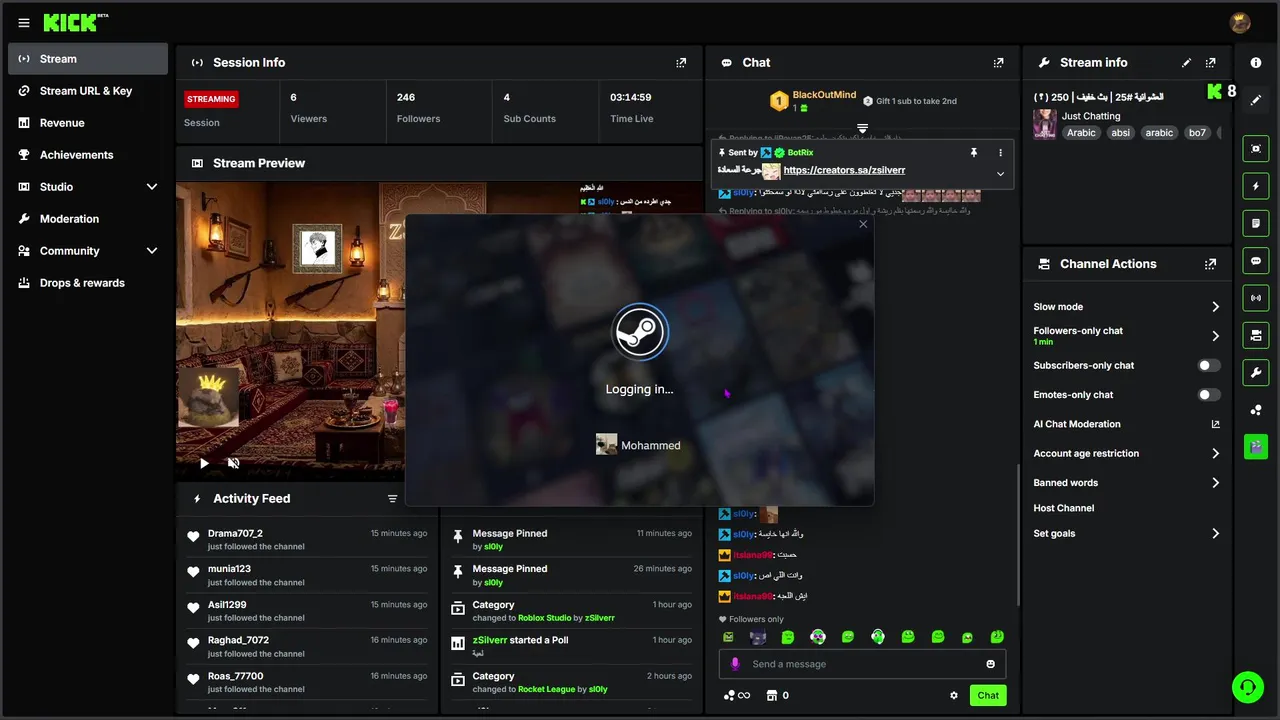The width and height of the screenshot is (1280, 720).
Task: Expand the pinned message chevron
Action: [x=1000, y=173]
